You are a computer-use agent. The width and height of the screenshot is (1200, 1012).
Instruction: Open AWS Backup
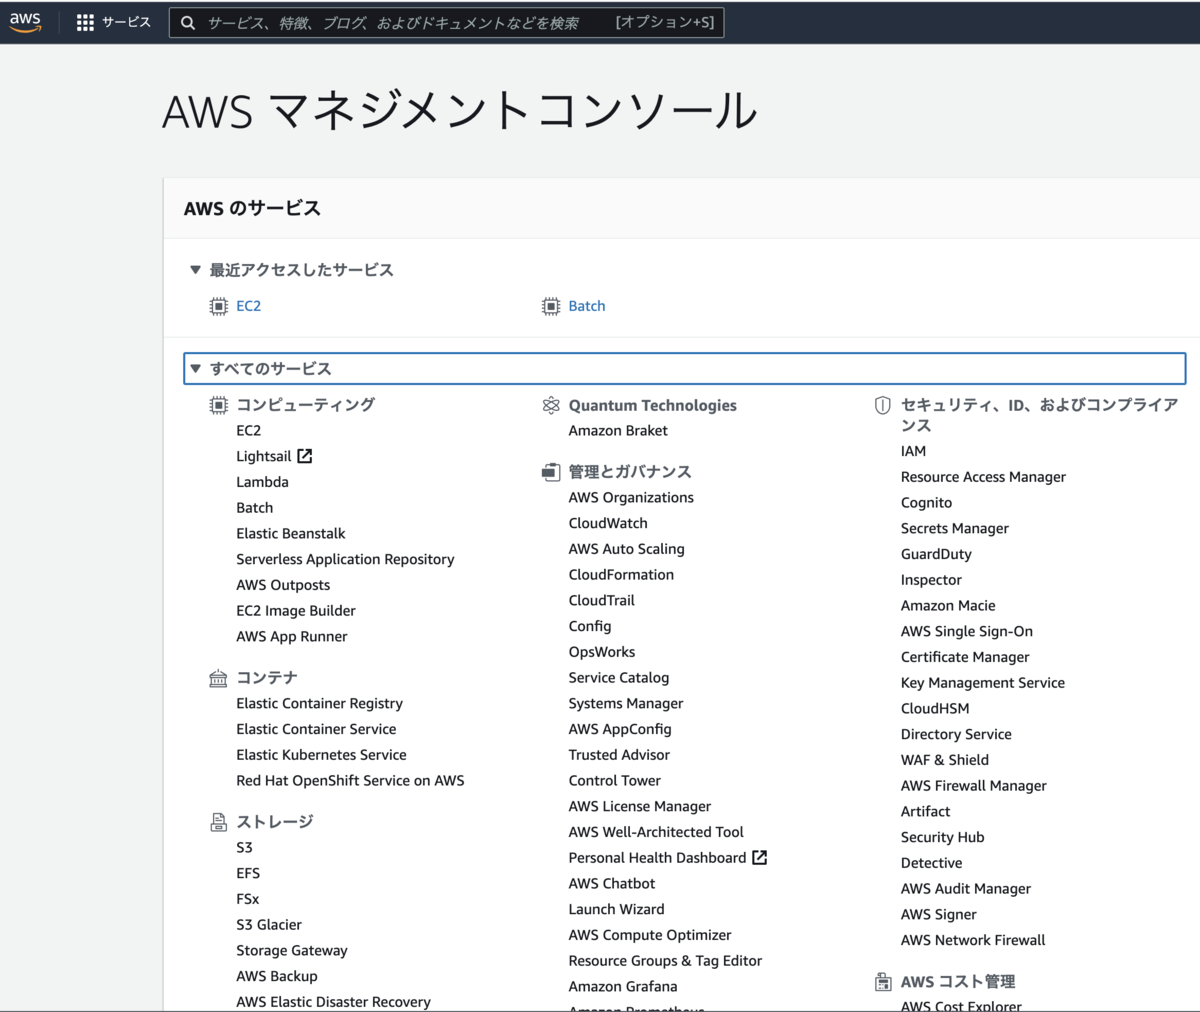(277, 977)
